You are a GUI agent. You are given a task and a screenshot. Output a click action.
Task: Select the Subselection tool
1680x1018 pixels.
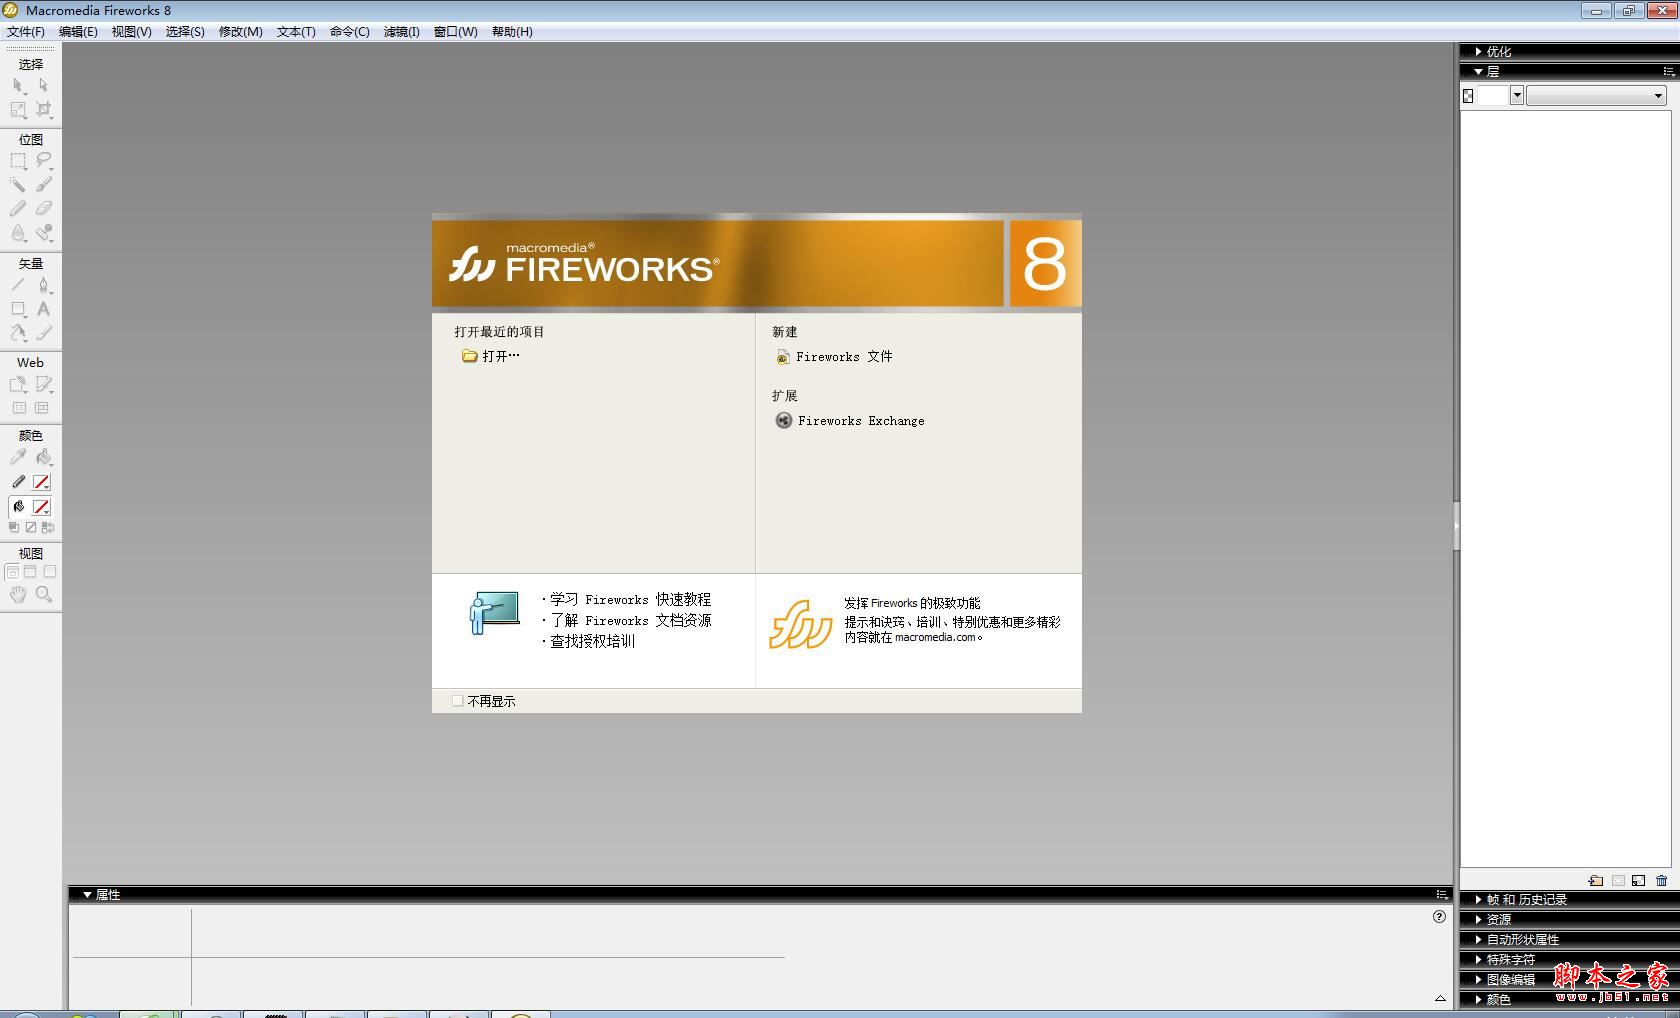point(43,86)
